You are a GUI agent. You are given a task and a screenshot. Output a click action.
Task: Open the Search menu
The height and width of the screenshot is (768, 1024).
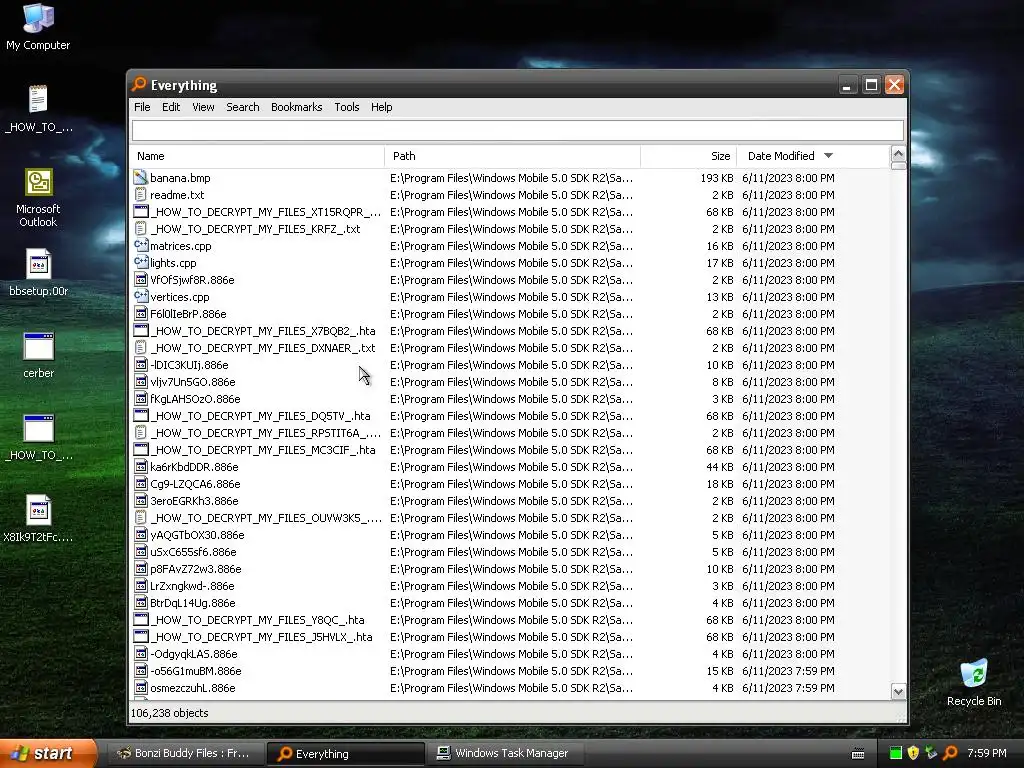243,107
